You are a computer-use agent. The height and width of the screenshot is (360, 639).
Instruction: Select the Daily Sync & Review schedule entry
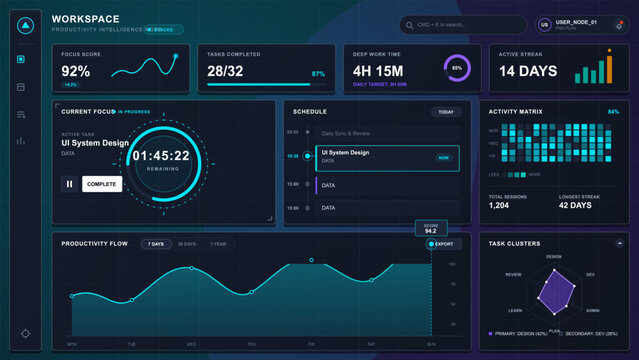click(387, 133)
